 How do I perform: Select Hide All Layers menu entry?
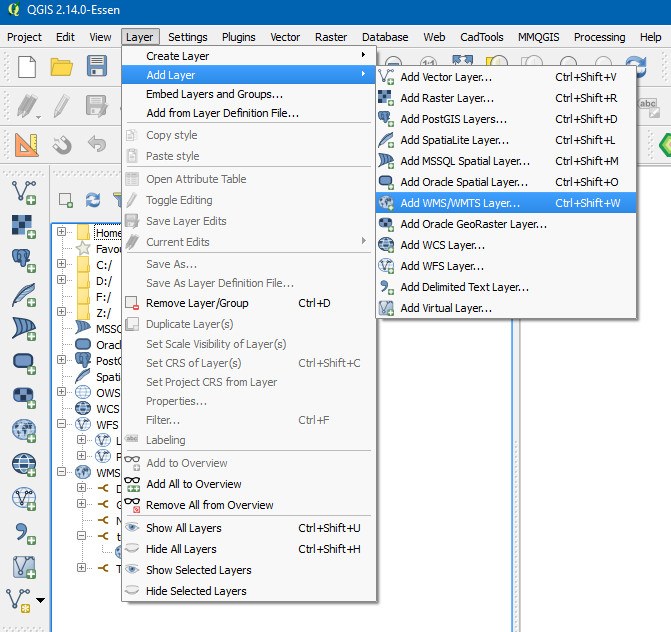pos(249,549)
